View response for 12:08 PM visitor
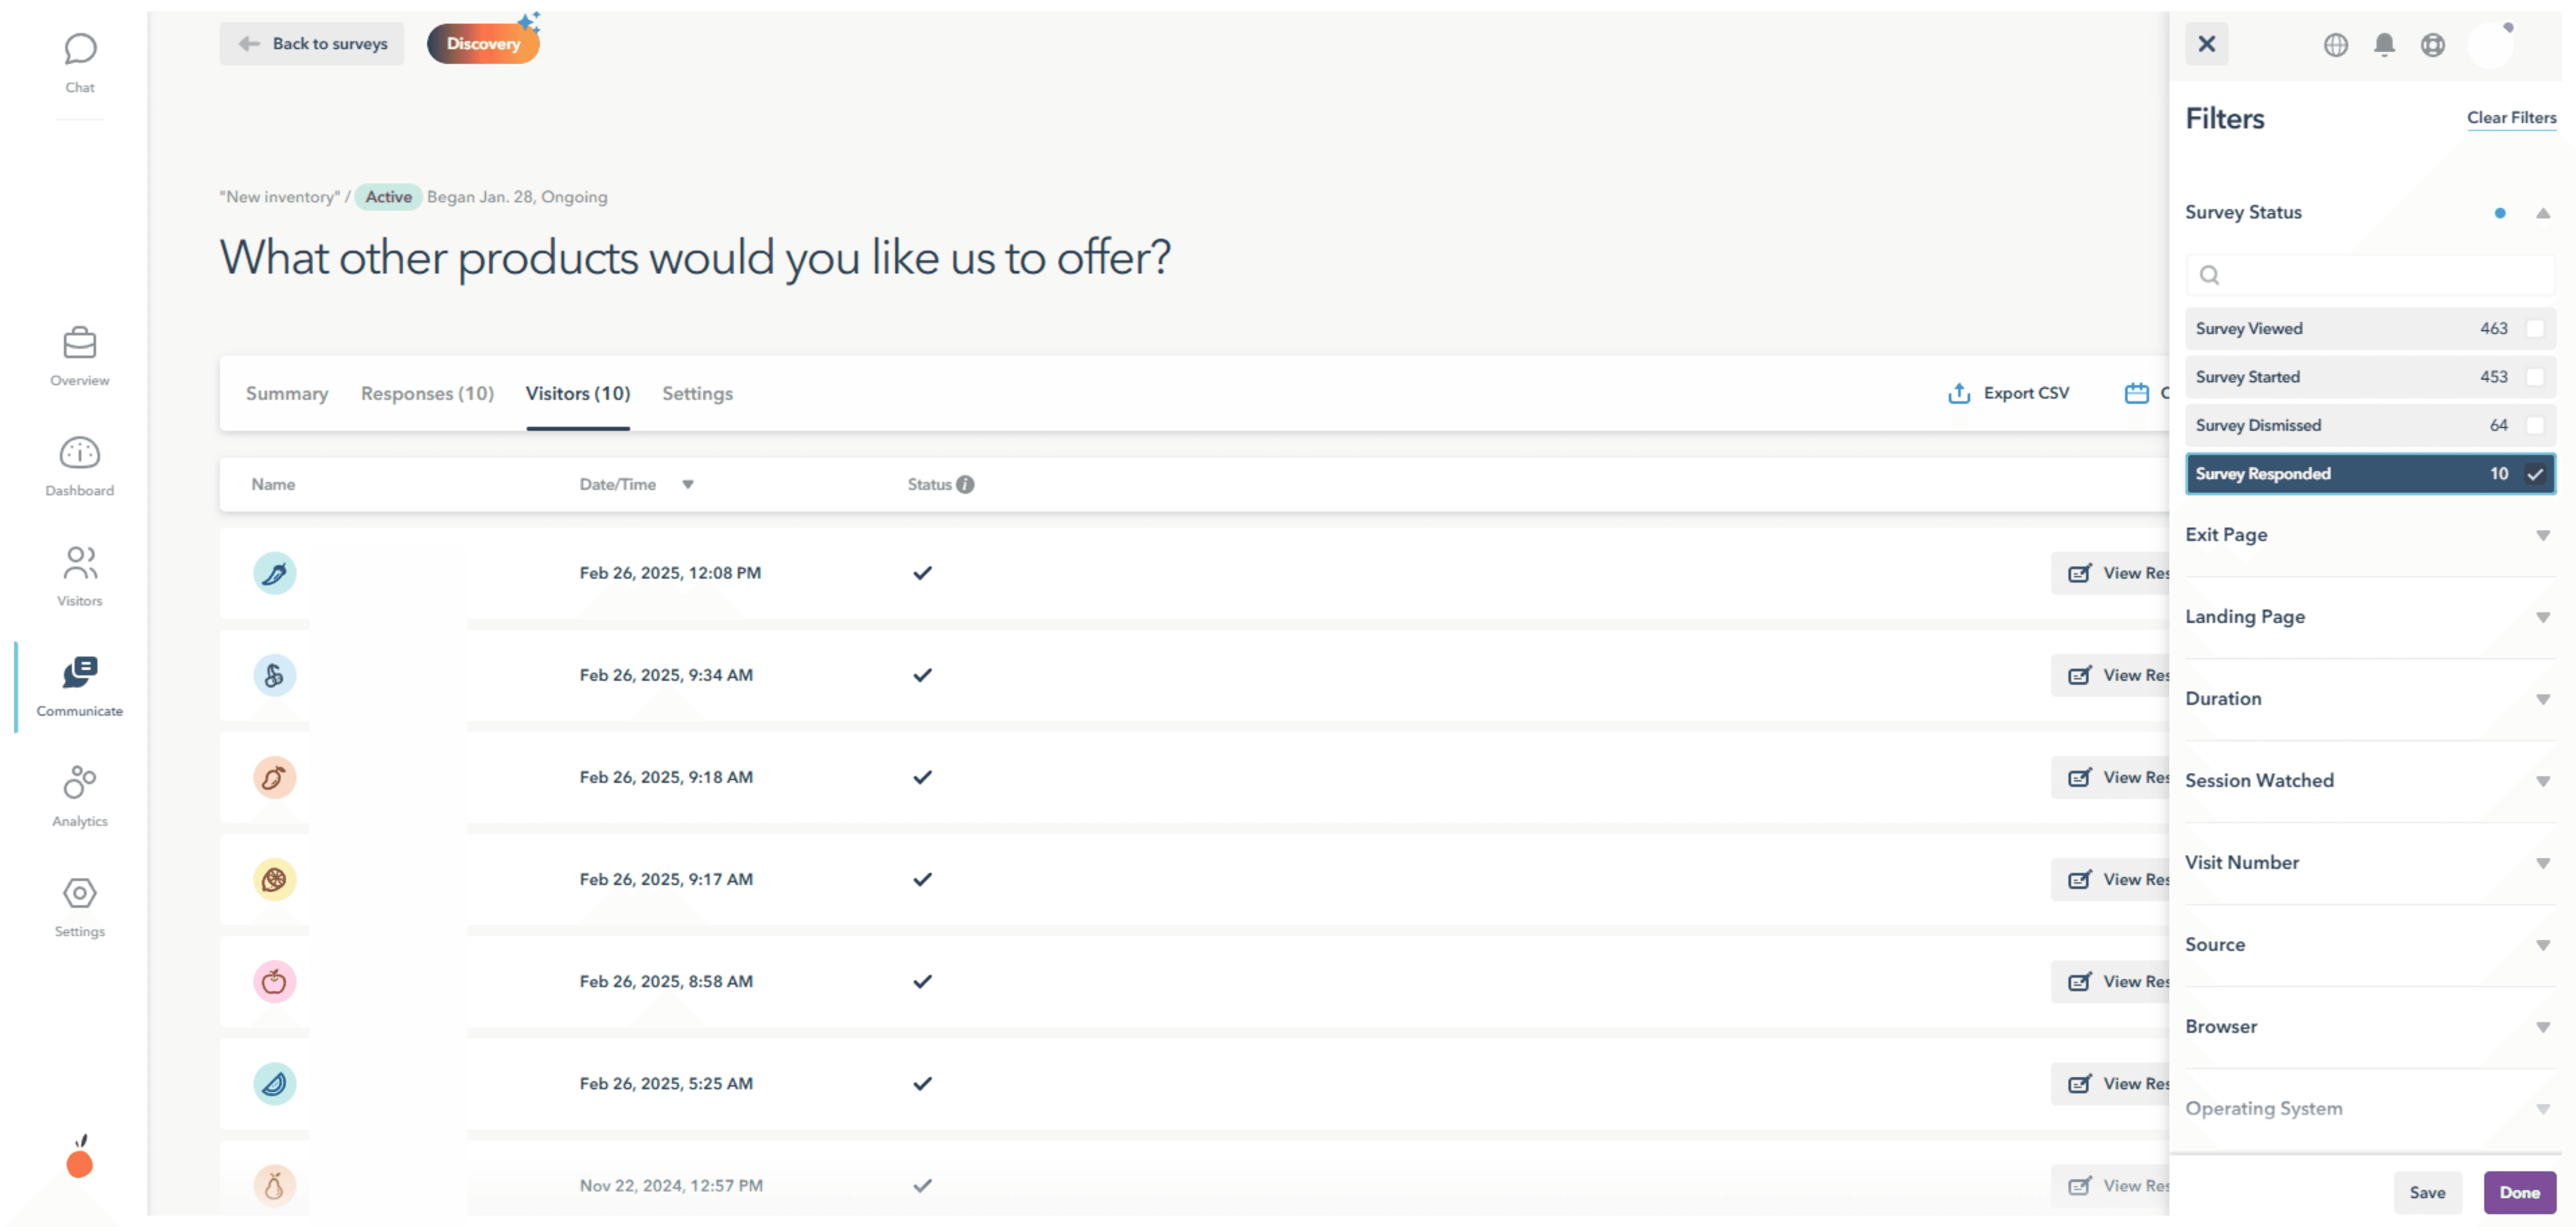This screenshot has width=2576, height=1227. (2110, 573)
